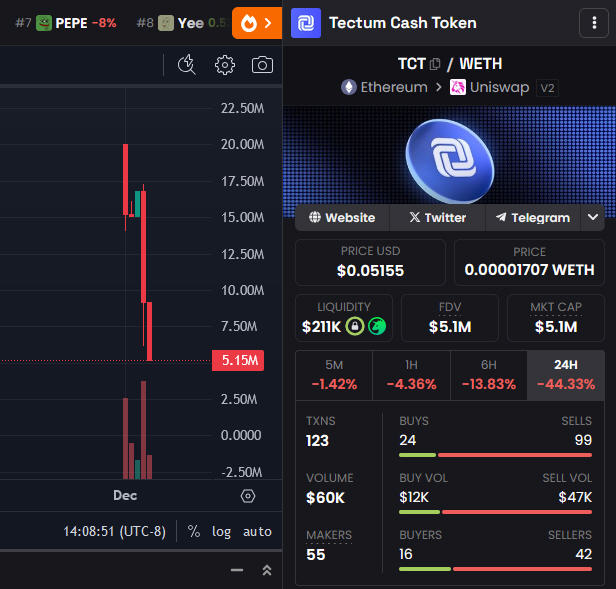Open the three-dot options menu
This screenshot has width=616, height=589.
[594, 23]
